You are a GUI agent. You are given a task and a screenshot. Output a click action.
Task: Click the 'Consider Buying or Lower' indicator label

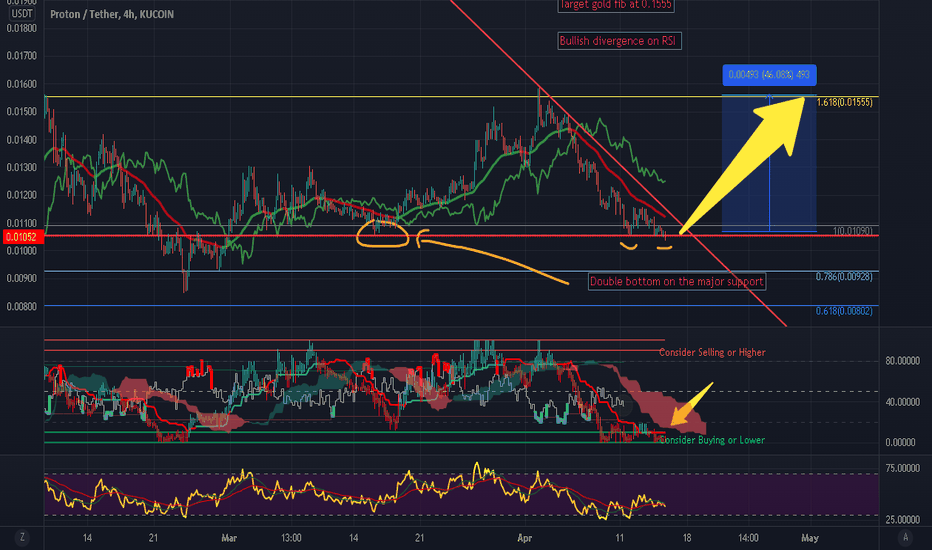coord(712,440)
